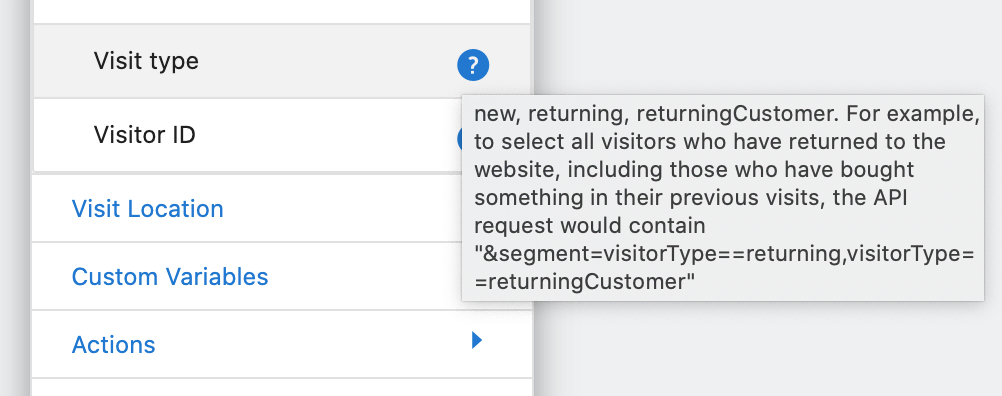Click the blank row below Actions
1002x396 pixels.
pos(282,388)
